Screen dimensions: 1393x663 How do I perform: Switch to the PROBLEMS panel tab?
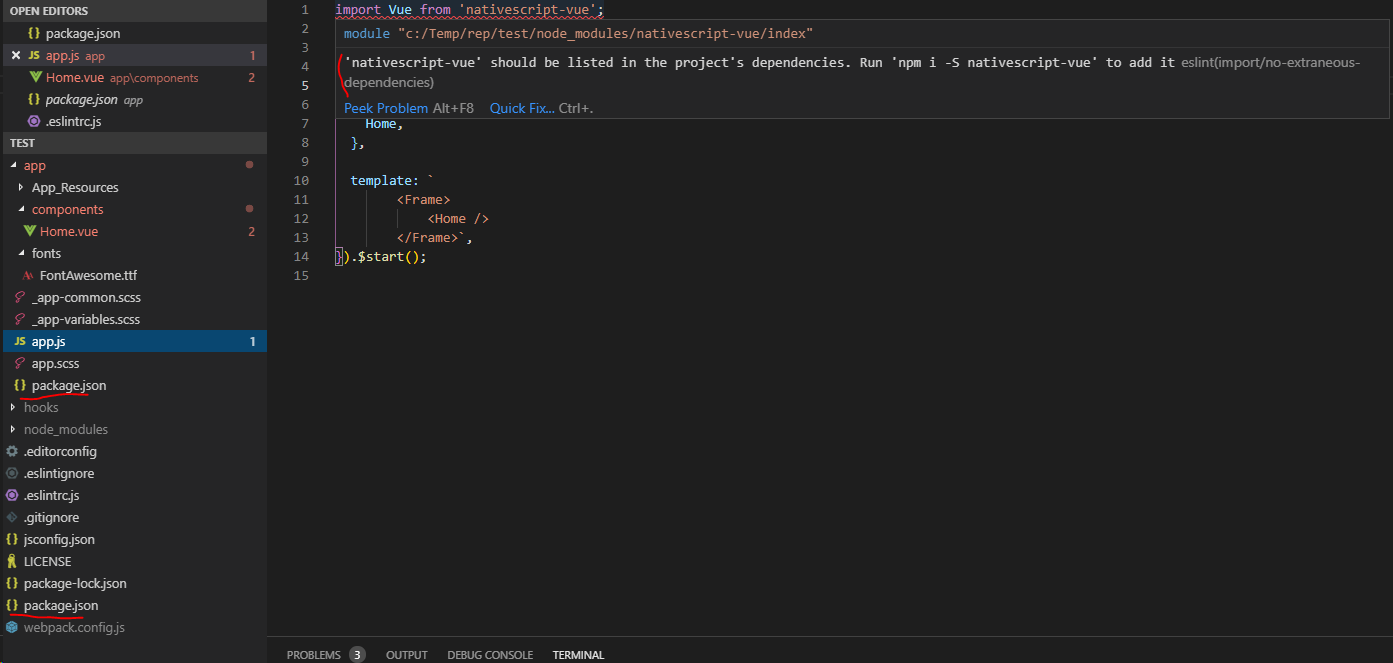click(314, 655)
